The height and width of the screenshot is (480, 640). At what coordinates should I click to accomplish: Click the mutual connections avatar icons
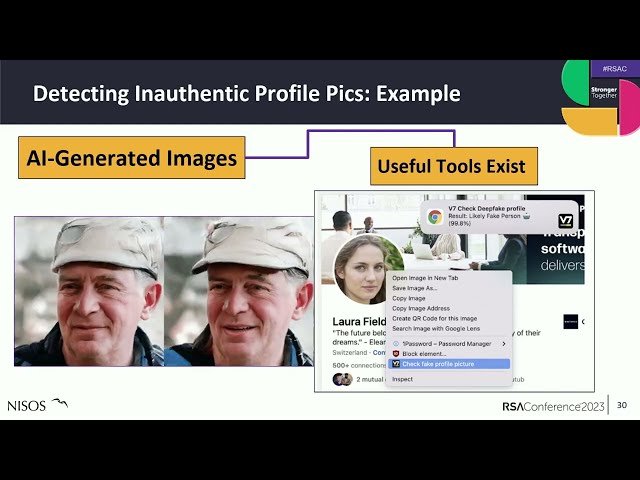[x=342, y=379]
